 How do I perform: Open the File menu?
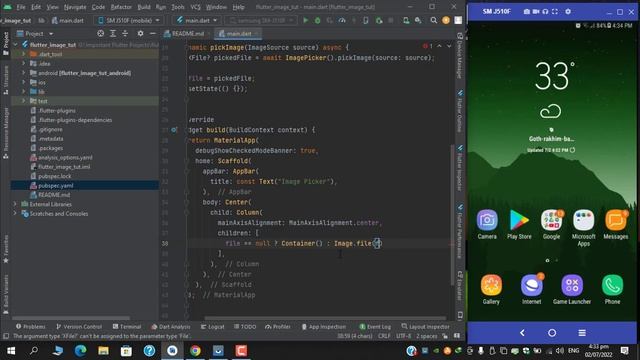pyautogui.click(x=20, y=7)
